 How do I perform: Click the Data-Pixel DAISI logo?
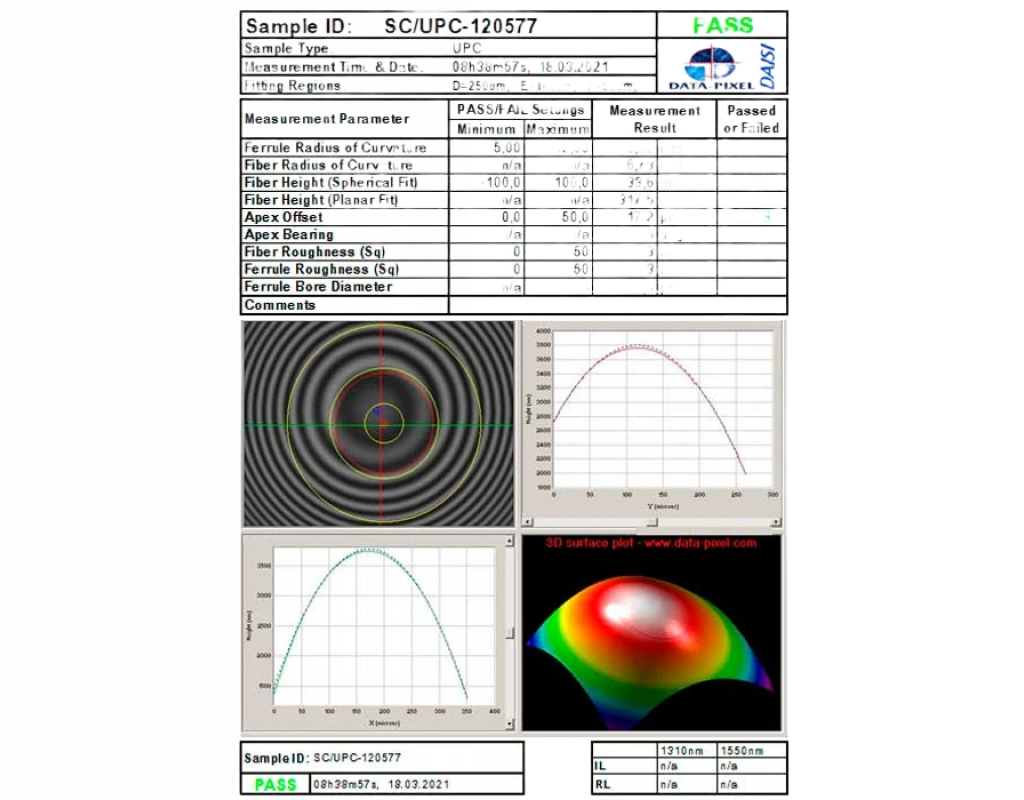click(x=721, y=67)
